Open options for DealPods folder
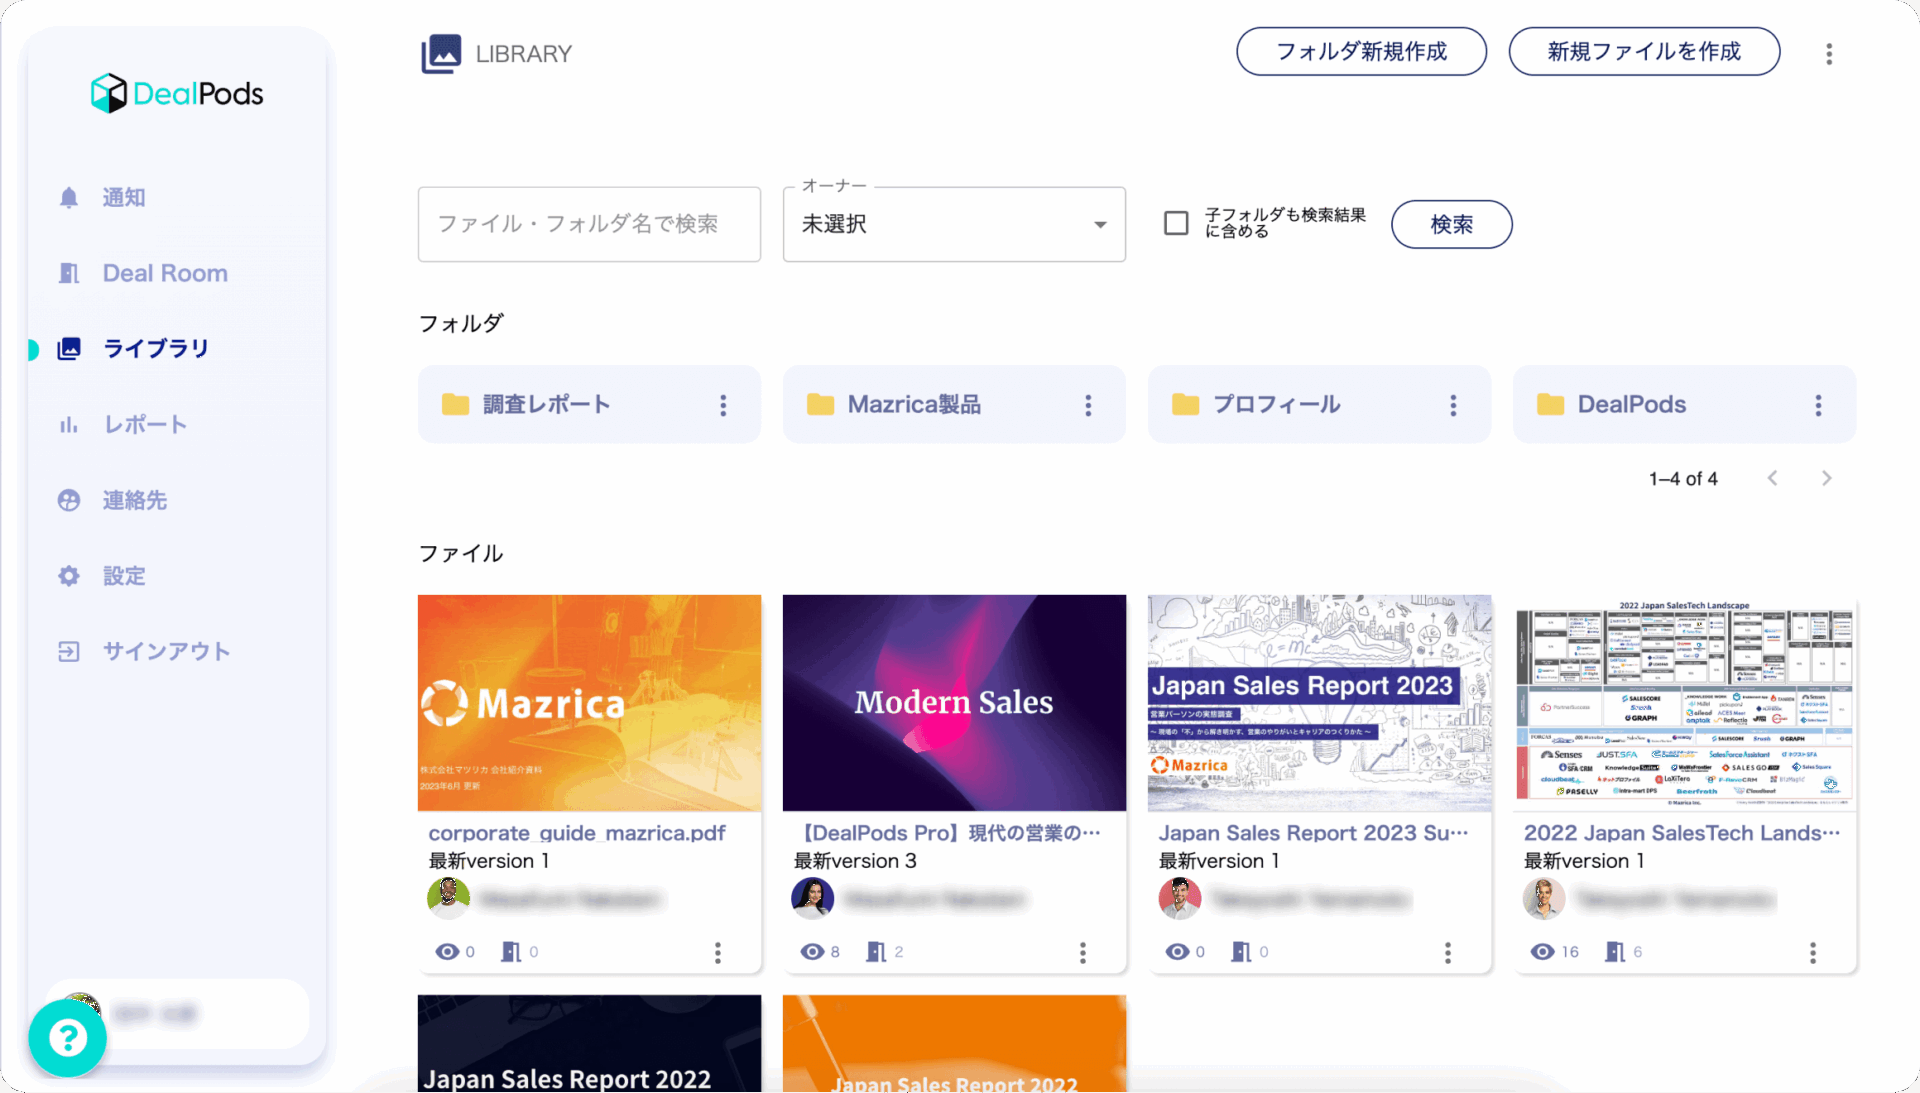 pos(1818,405)
